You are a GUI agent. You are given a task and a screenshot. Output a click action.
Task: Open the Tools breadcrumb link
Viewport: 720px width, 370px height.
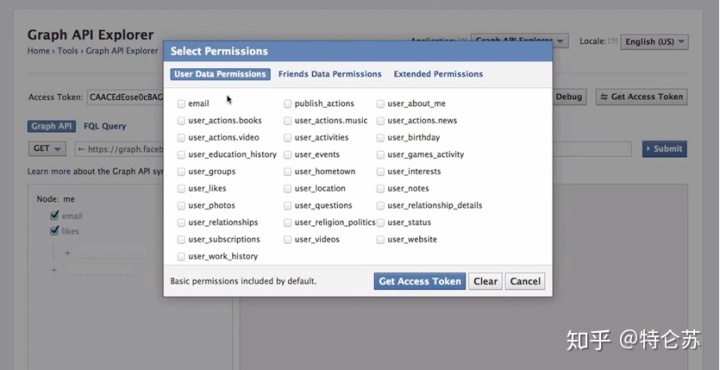pos(68,51)
